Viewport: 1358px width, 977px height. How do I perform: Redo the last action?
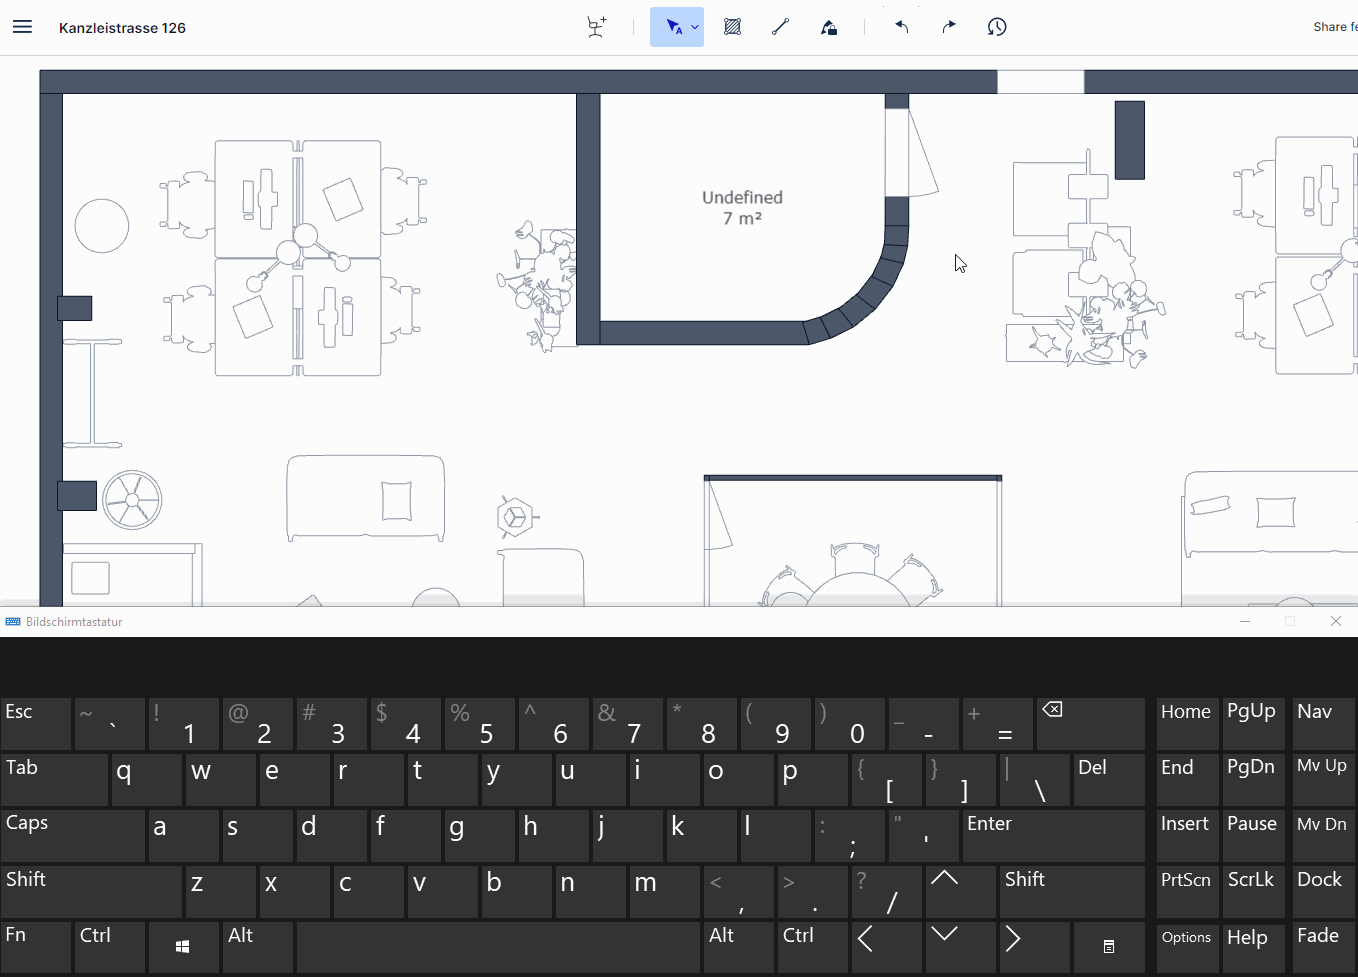(949, 27)
